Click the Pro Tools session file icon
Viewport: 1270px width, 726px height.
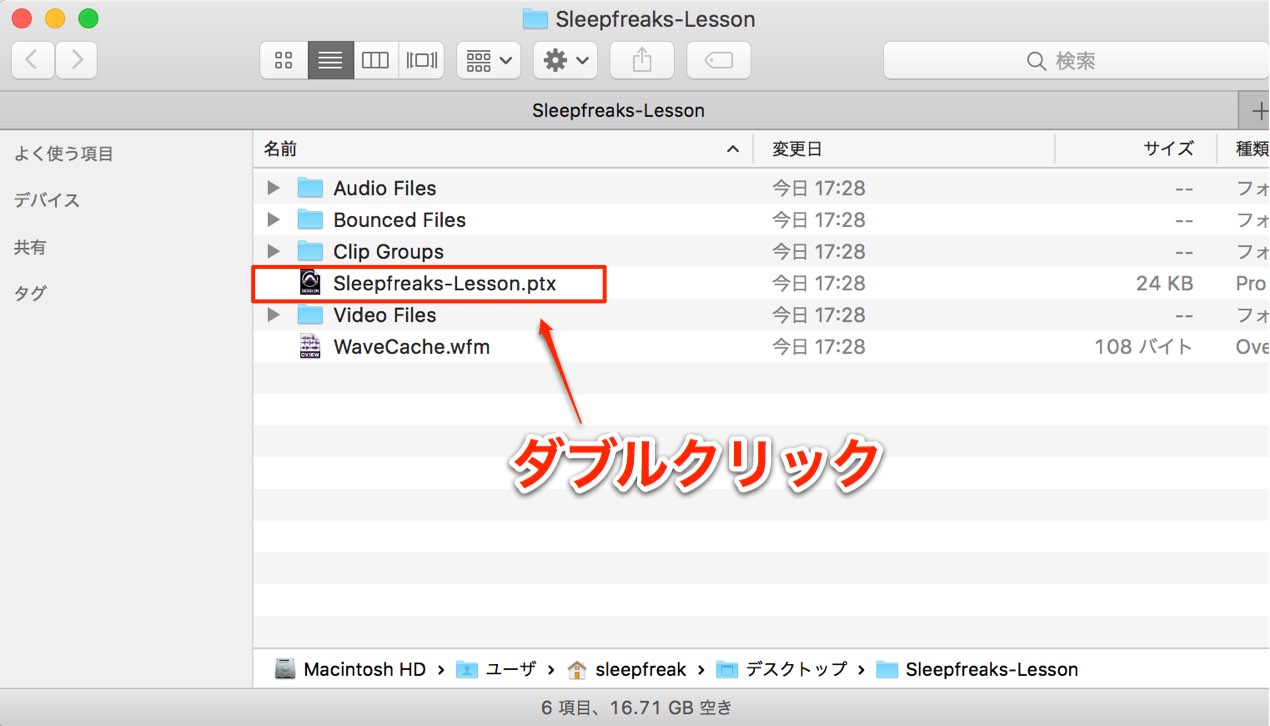[x=310, y=283]
